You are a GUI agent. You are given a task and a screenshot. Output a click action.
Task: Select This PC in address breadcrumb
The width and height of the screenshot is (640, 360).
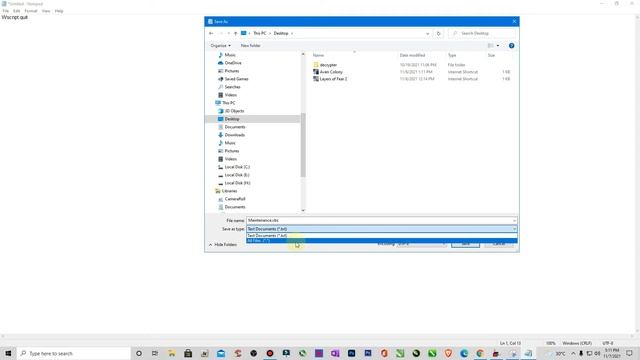[260, 33]
